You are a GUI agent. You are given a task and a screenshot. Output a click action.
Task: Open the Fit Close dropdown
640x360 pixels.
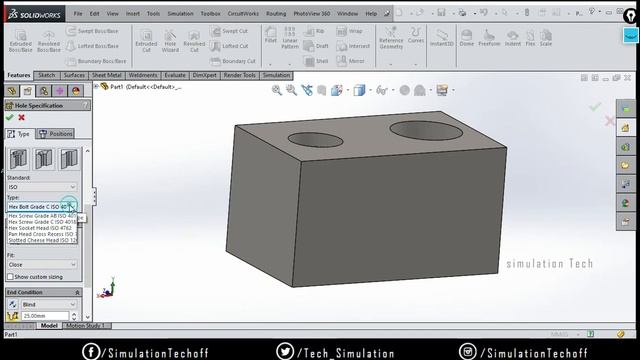point(42,264)
